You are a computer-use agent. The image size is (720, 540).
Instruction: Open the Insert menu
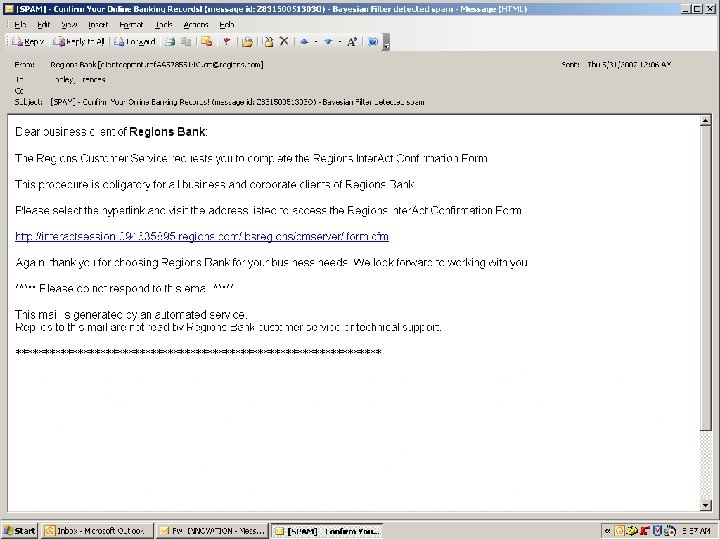(x=98, y=25)
